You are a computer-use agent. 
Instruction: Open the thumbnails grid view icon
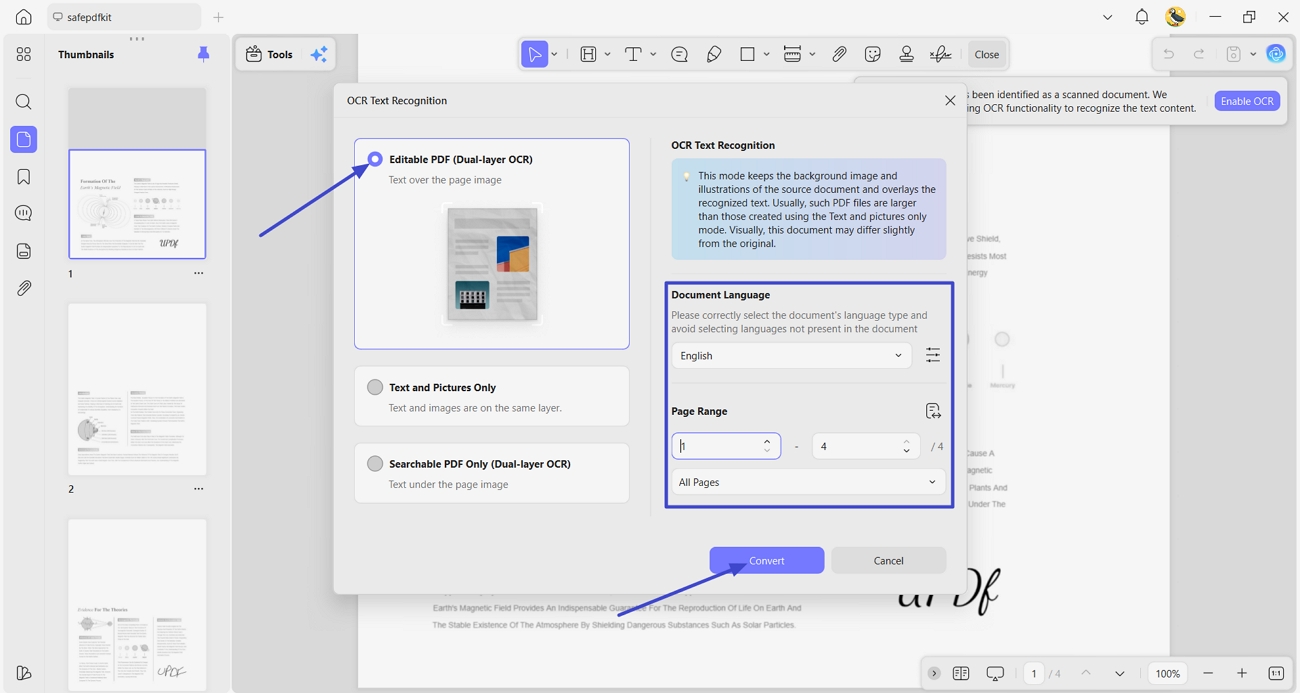pos(24,54)
